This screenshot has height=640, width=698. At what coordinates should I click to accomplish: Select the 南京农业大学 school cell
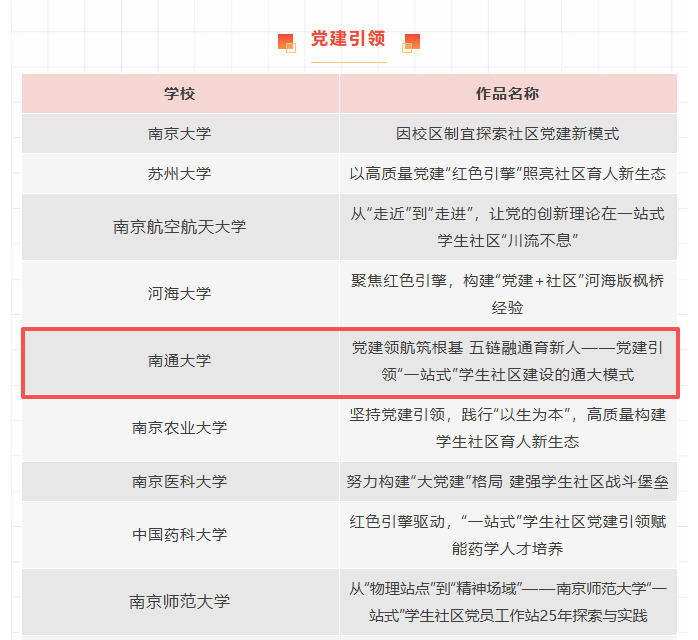pyautogui.click(x=180, y=428)
